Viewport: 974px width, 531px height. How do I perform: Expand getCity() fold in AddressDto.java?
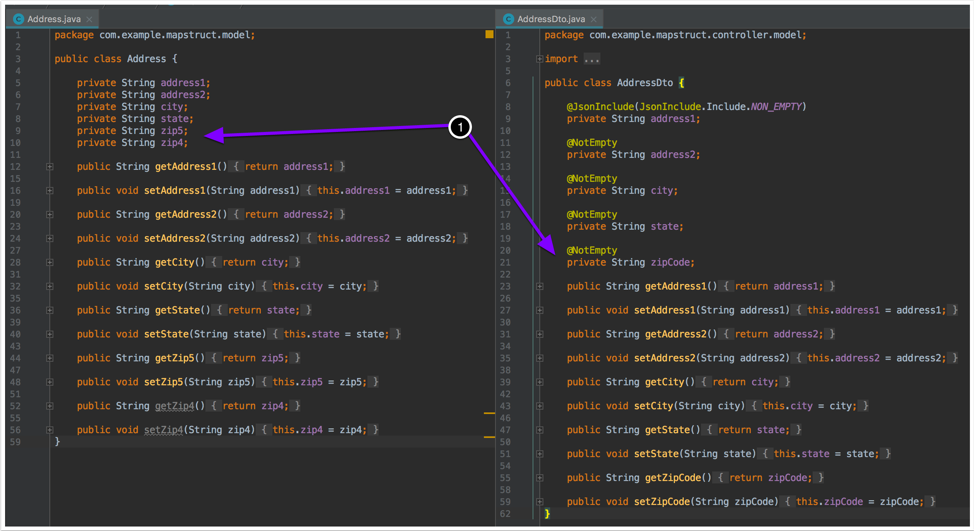[539, 382]
